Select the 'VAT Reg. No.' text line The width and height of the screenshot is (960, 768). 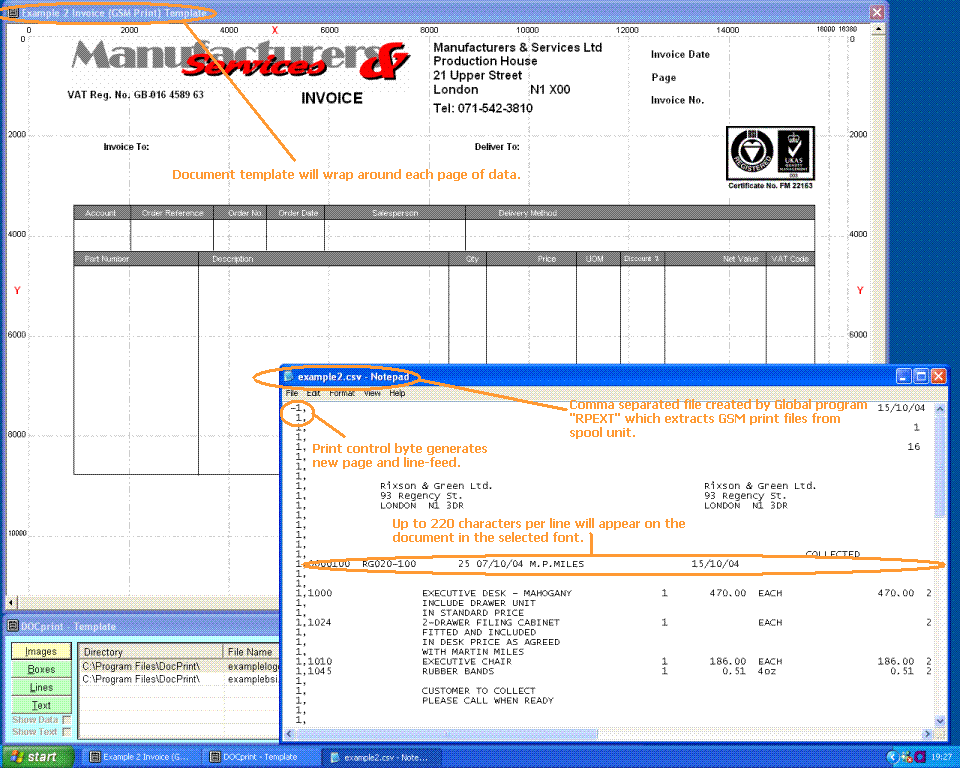135,95
